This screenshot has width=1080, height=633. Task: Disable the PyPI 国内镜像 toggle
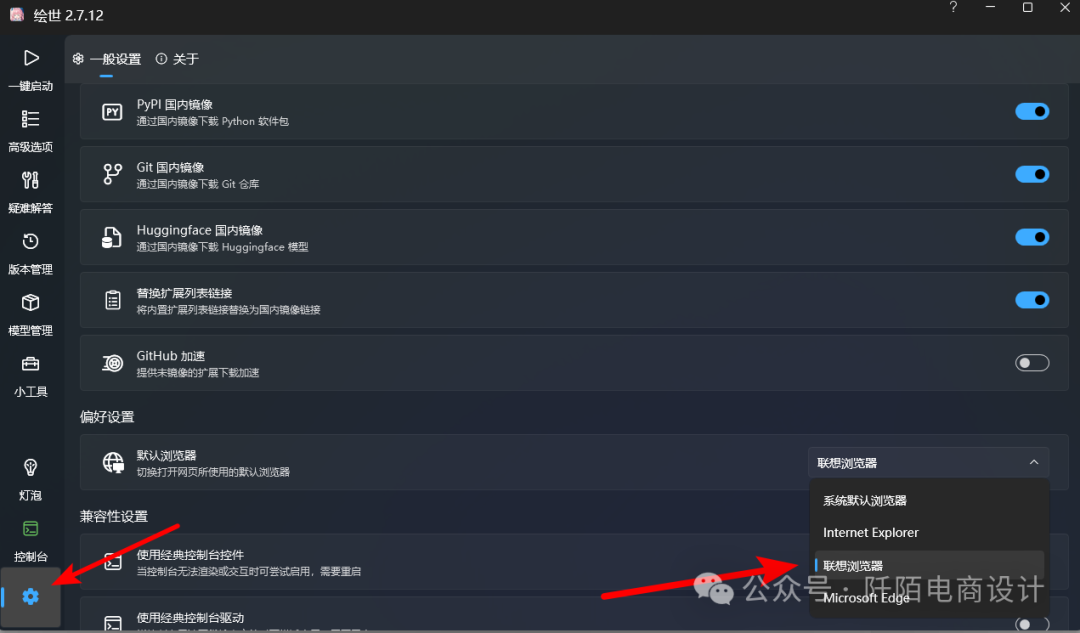(x=1031, y=112)
